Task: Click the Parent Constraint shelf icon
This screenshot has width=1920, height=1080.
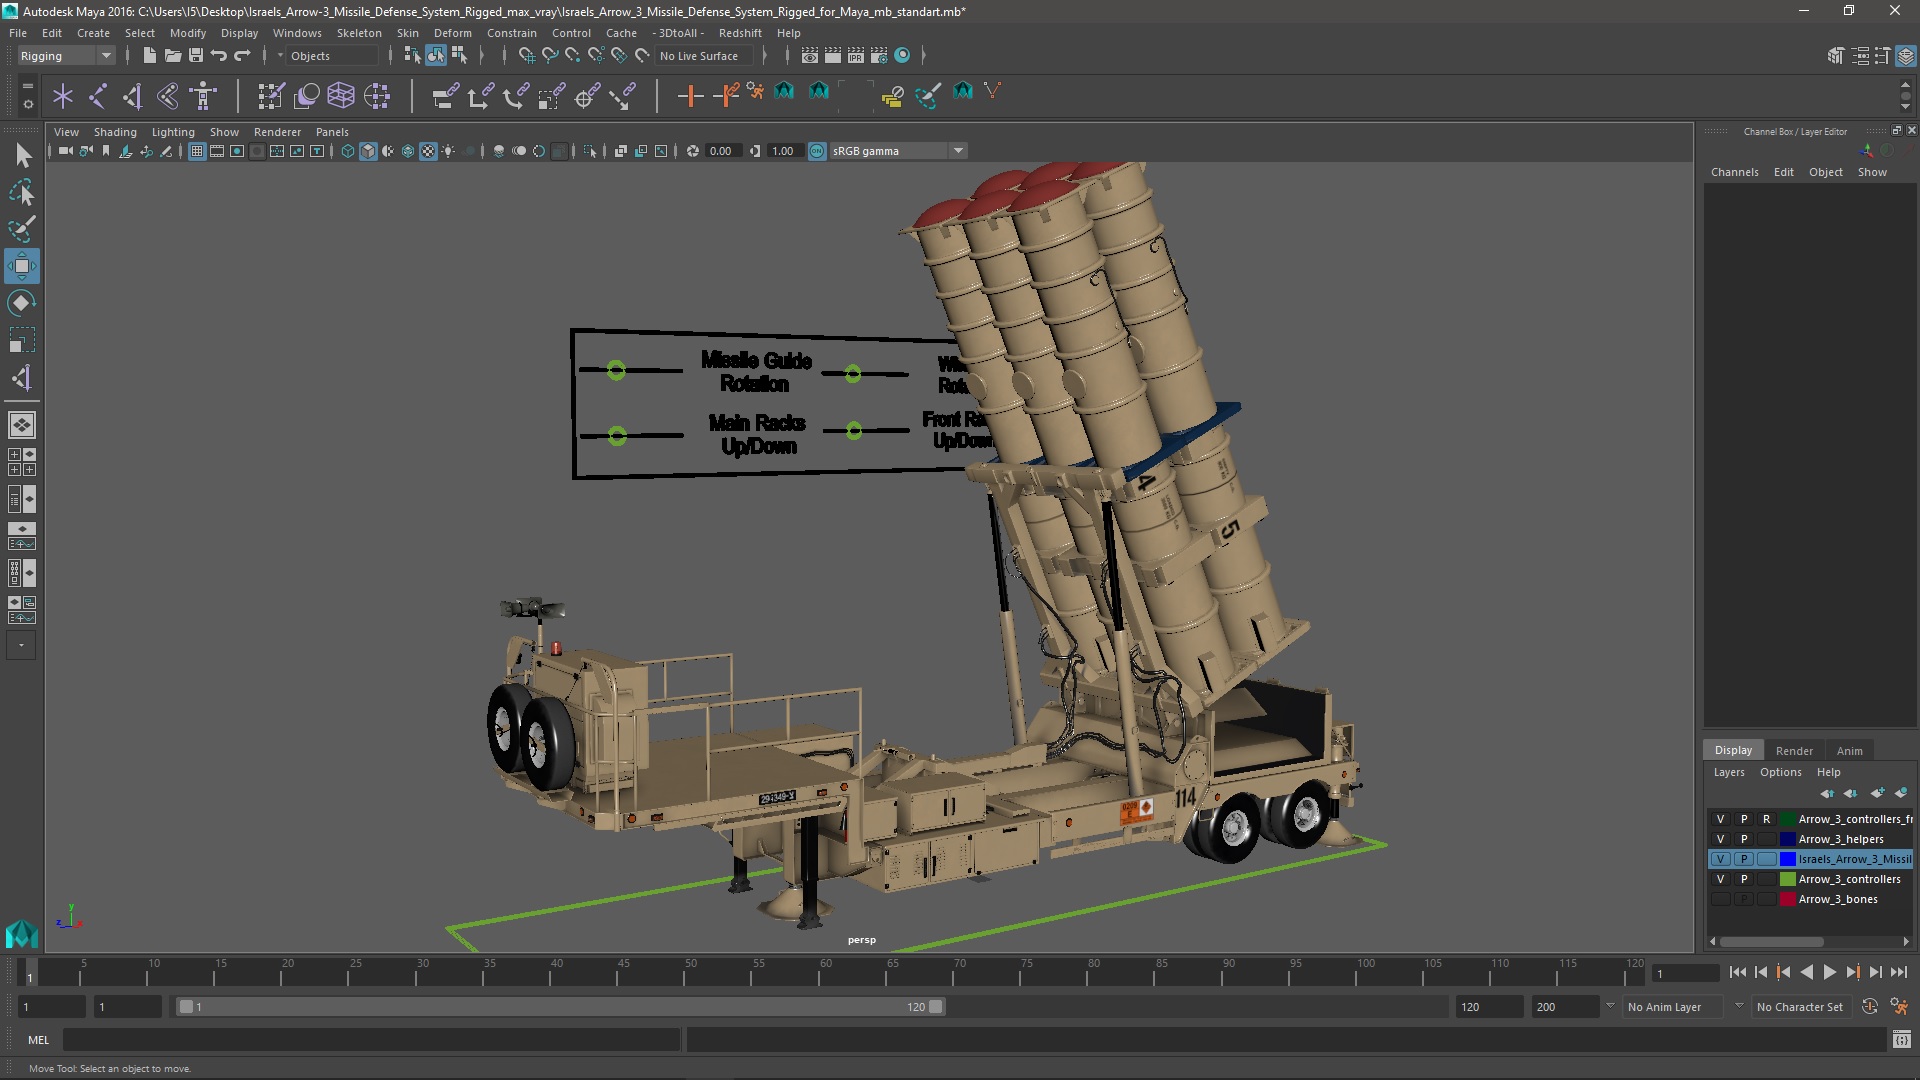Action: tap(445, 96)
